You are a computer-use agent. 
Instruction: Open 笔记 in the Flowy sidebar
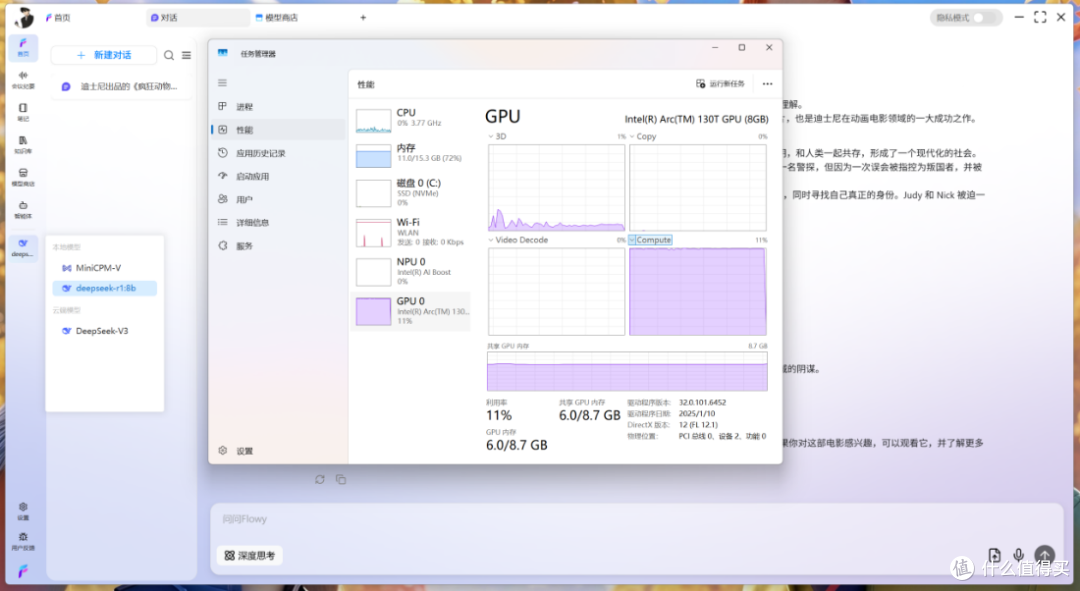tap(23, 112)
